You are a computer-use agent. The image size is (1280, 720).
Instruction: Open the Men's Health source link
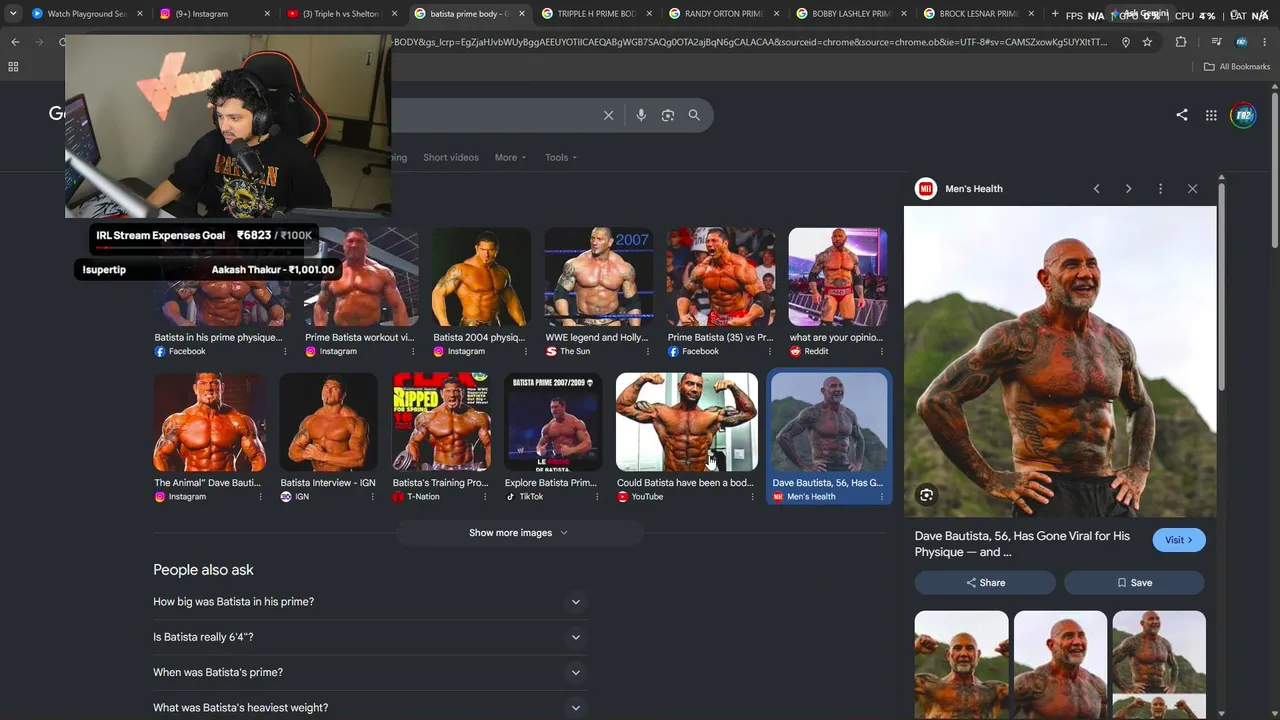[973, 189]
